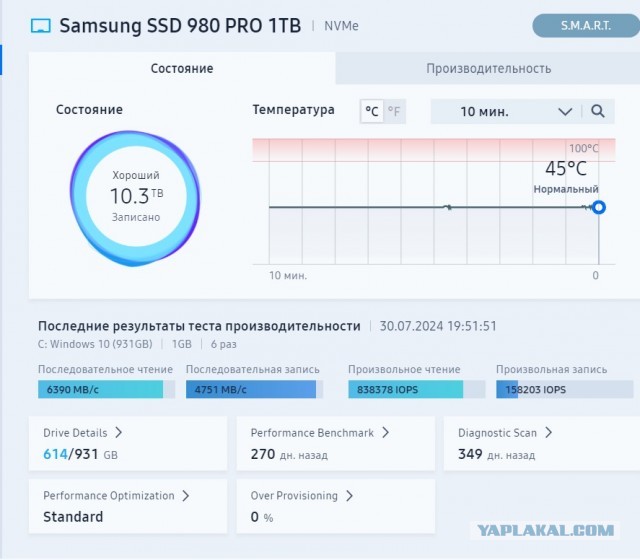
Task: Click the current temperature point on graph
Action: [x=599, y=207]
